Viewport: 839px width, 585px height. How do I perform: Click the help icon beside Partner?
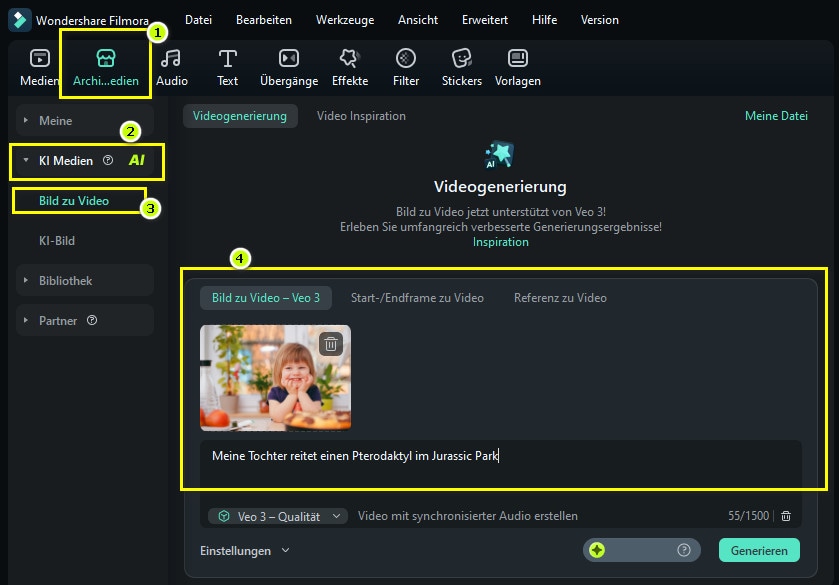92,320
